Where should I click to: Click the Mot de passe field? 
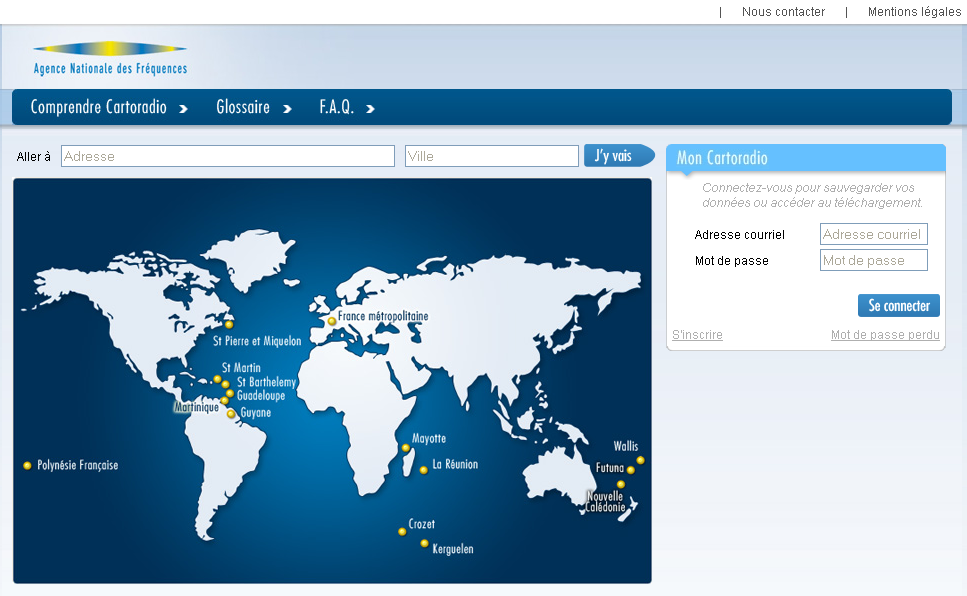click(873, 260)
